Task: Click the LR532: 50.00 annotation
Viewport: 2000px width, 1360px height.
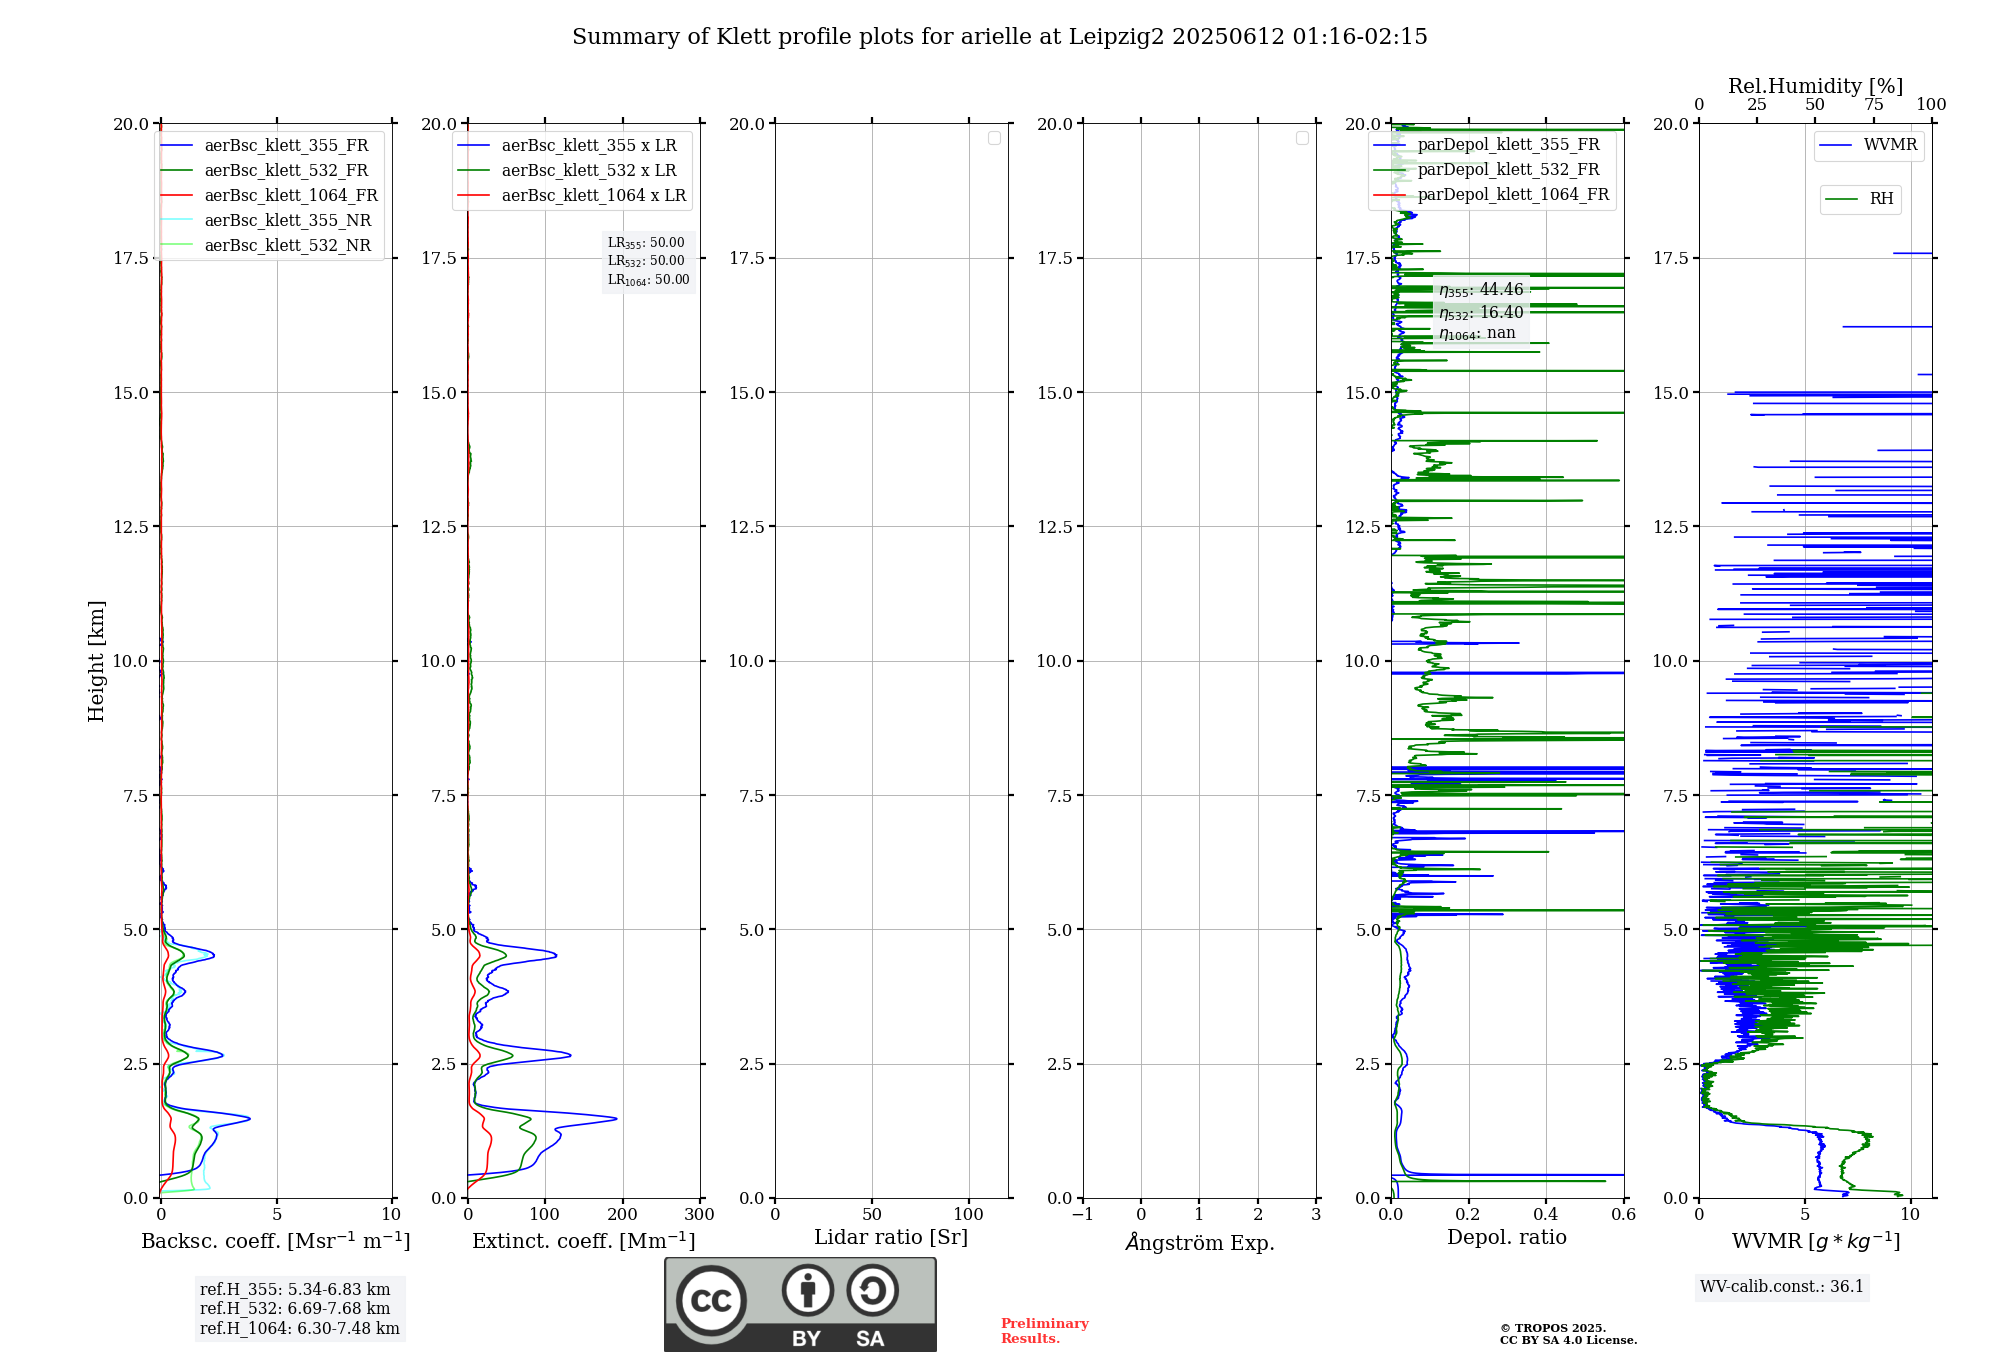Action: 646,261
